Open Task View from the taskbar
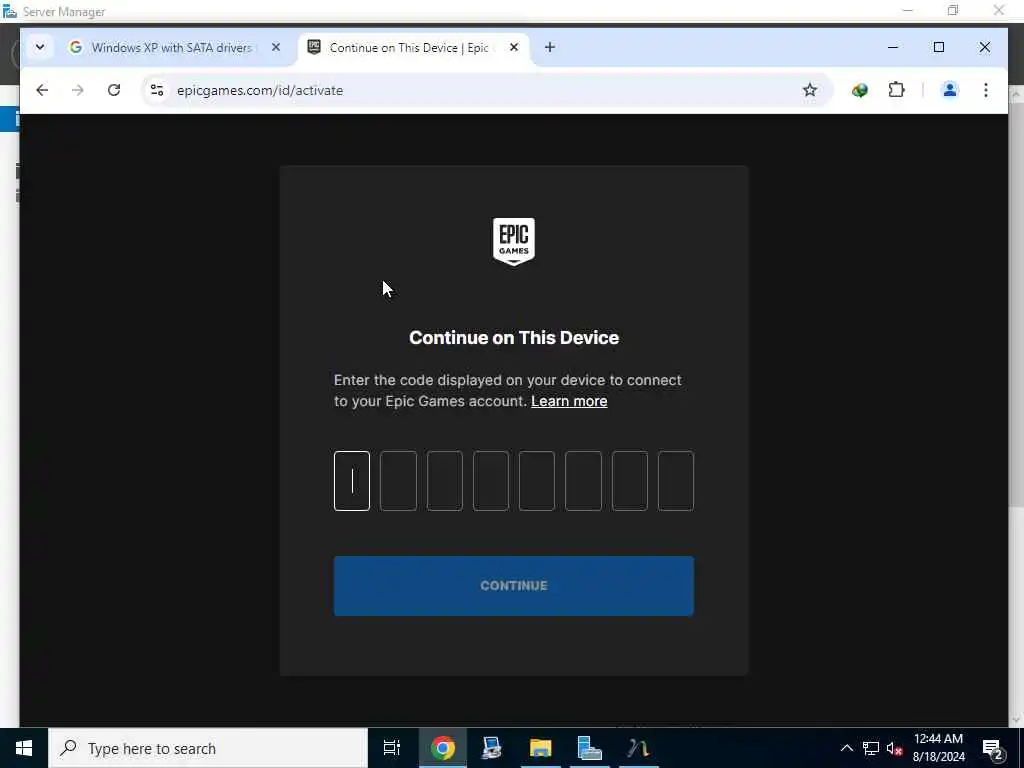This screenshot has height=768, width=1024. 392,748
